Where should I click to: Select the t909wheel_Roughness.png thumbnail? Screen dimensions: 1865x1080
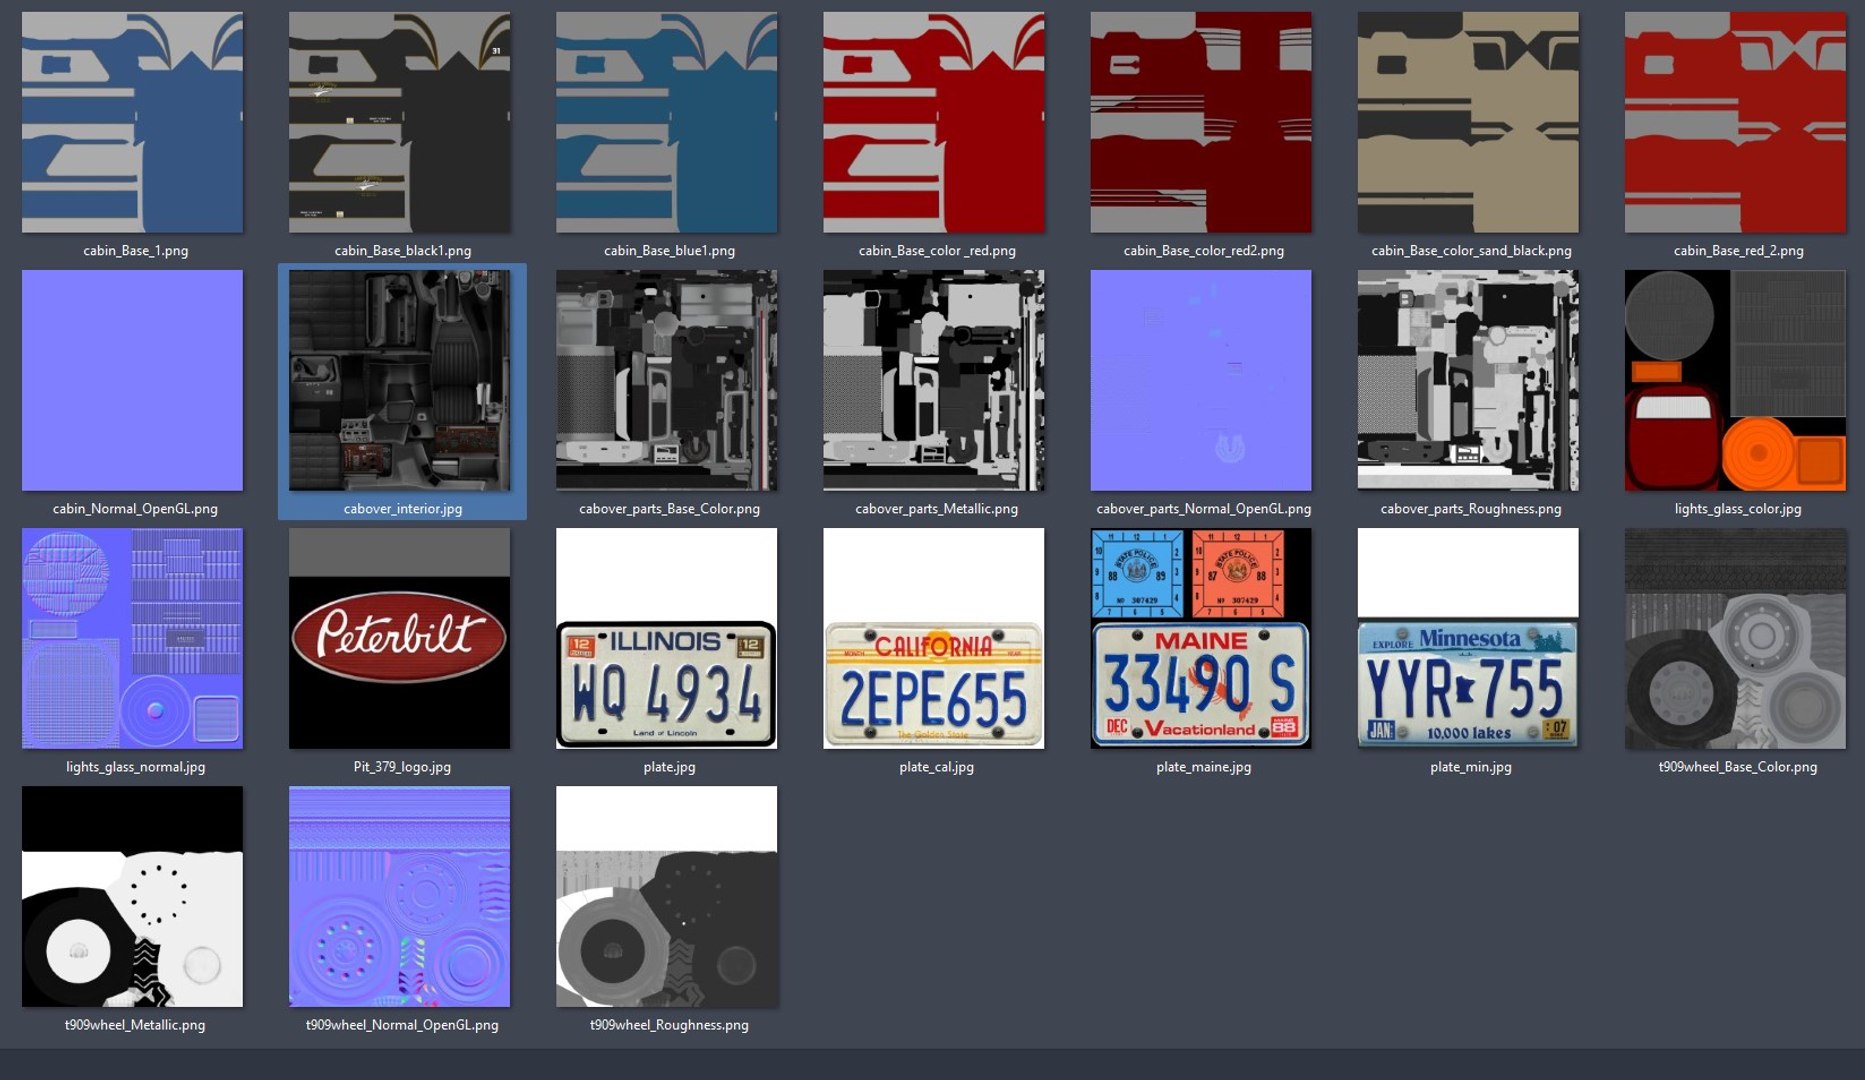[x=666, y=896]
